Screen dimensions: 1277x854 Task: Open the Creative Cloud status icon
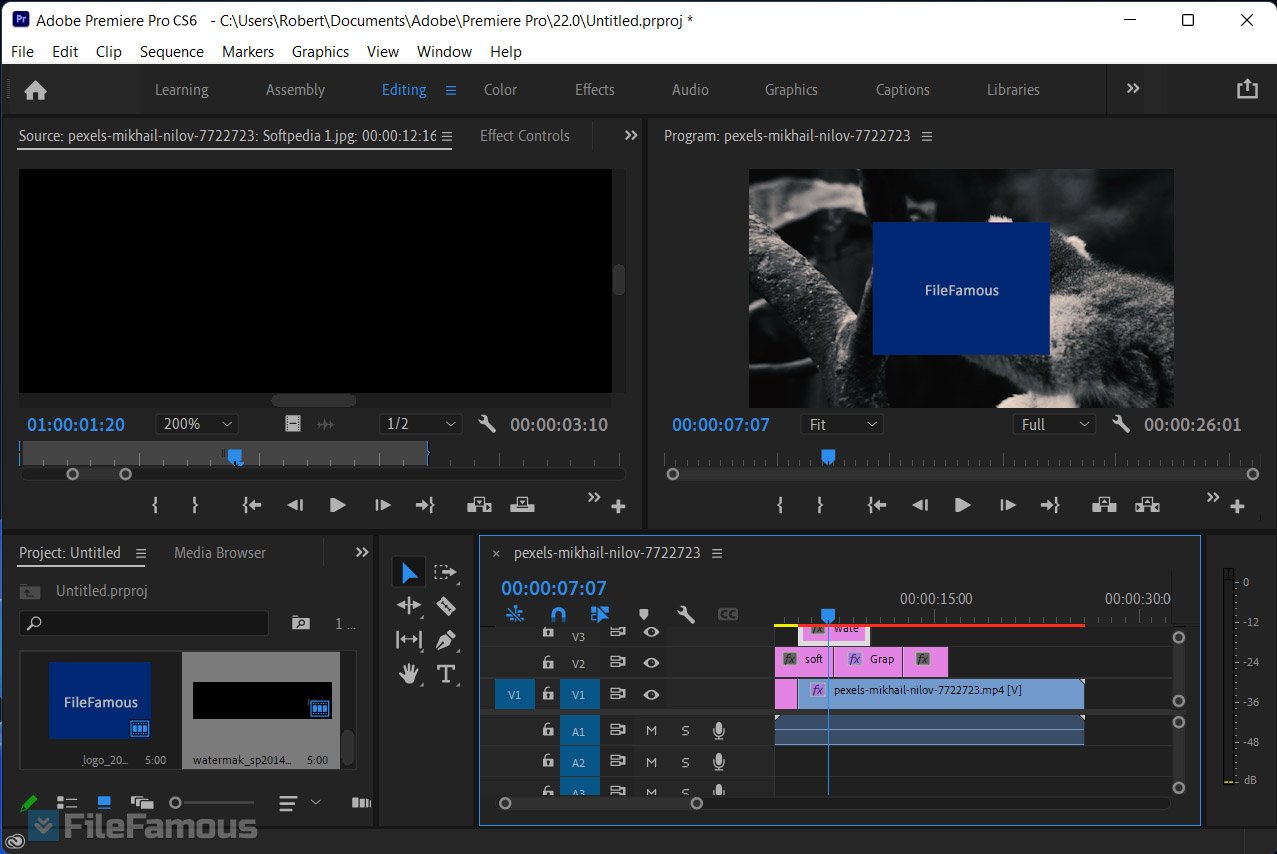pos(14,842)
